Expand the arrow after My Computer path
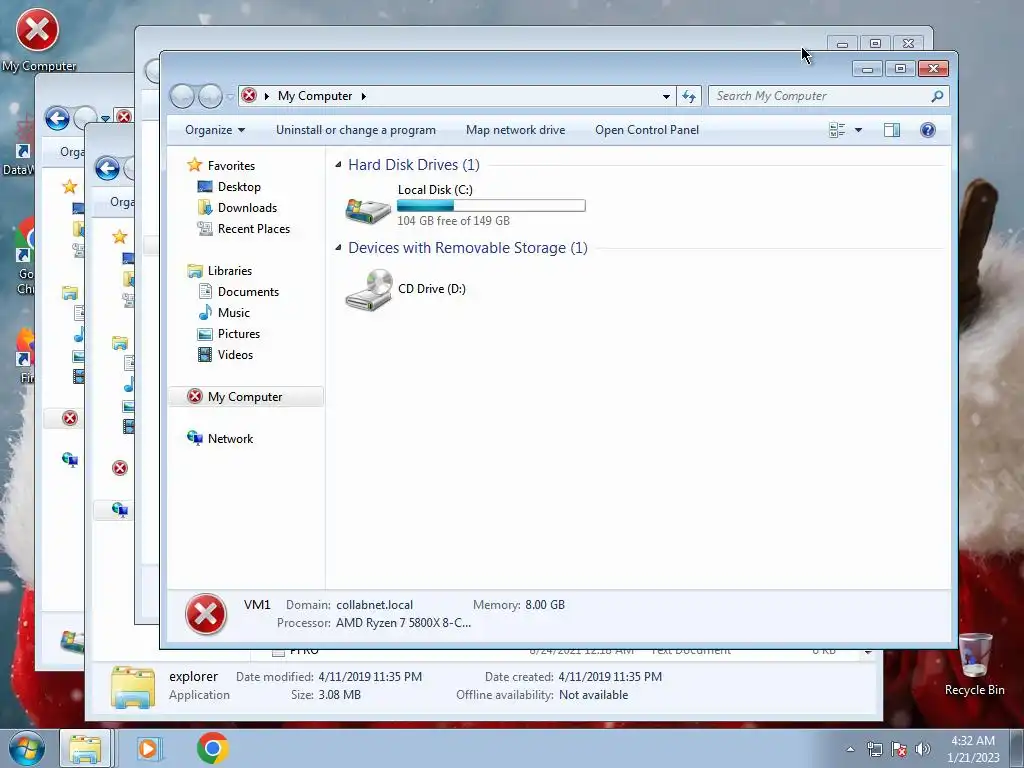This screenshot has width=1024, height=768. tap(364, 96)
